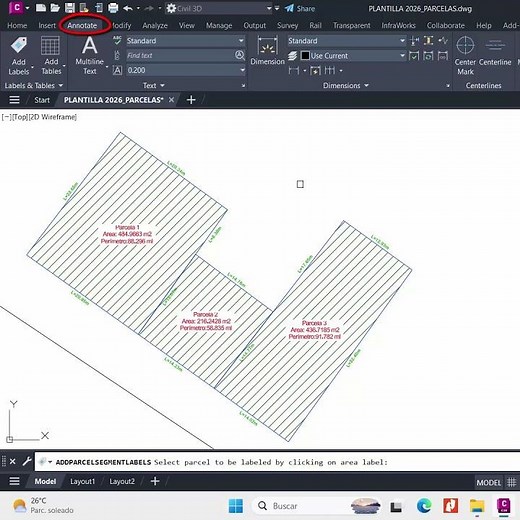Create a new drawing from quick access toolbar

pos(41,8)
